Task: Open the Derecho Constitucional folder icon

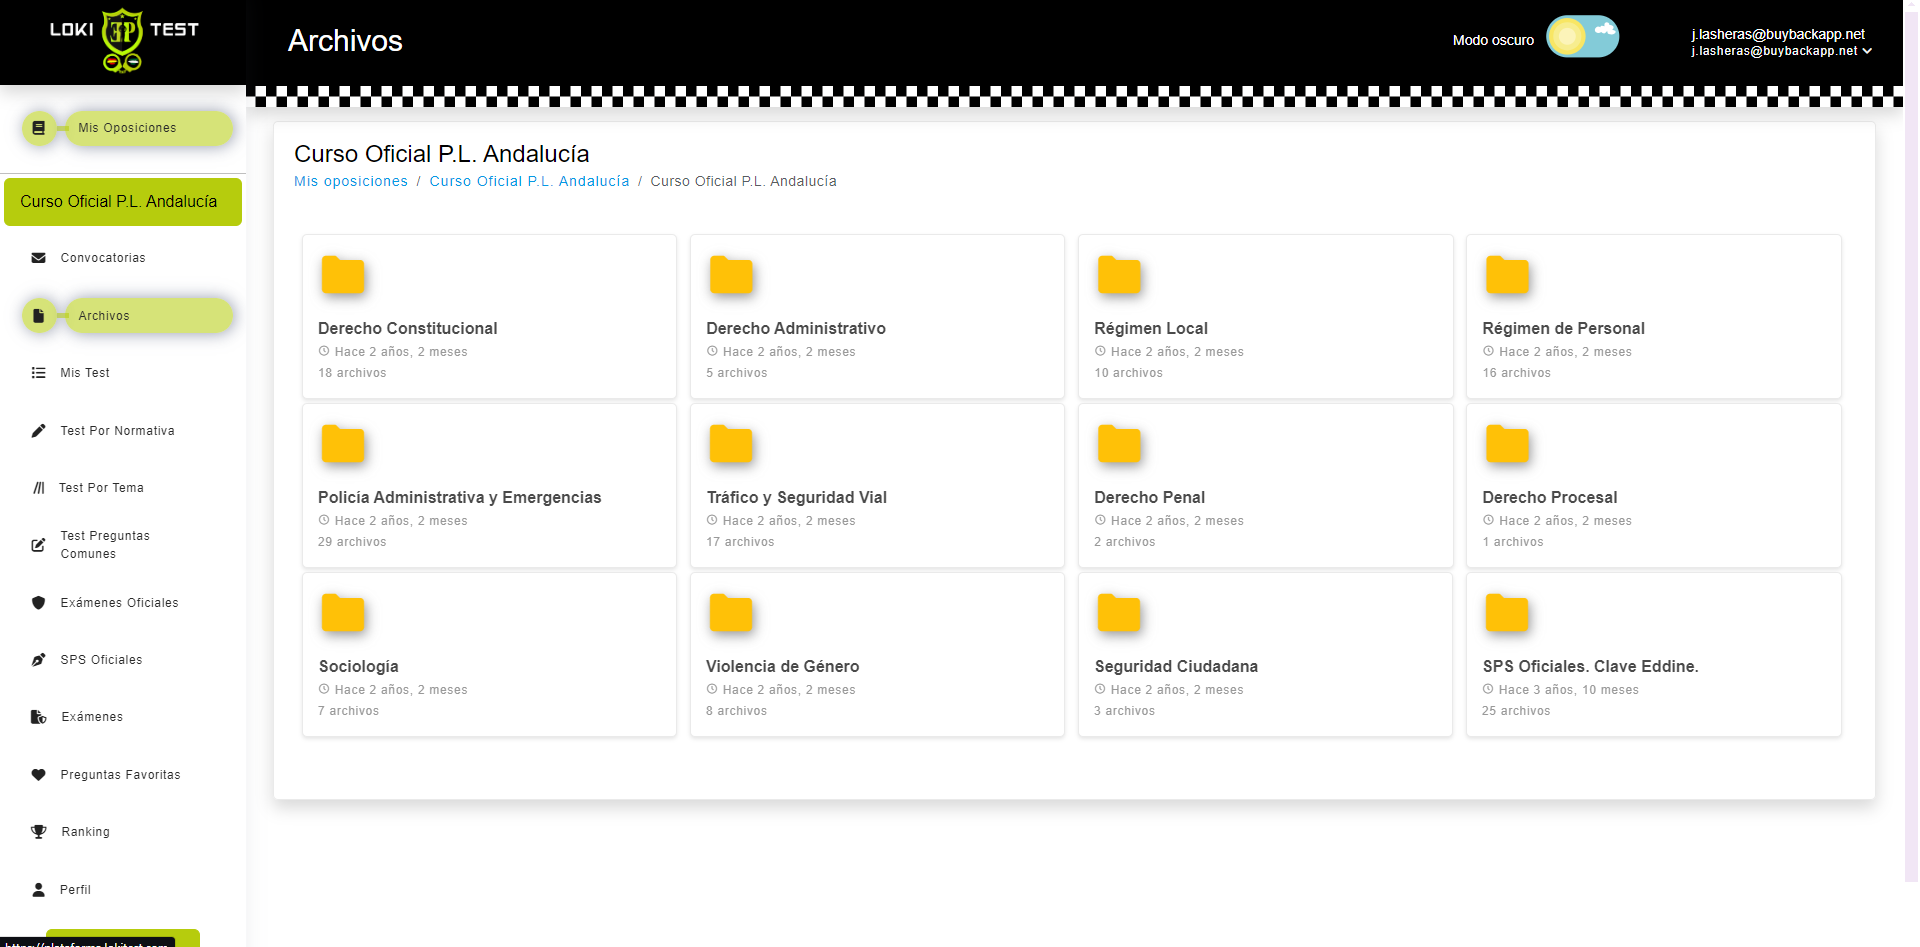Action: [x=342, y=275]
